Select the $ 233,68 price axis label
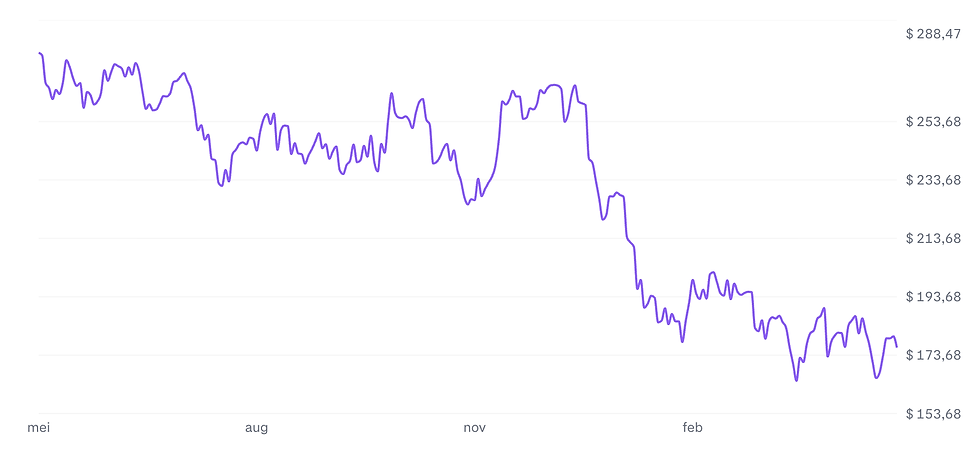 932,180
